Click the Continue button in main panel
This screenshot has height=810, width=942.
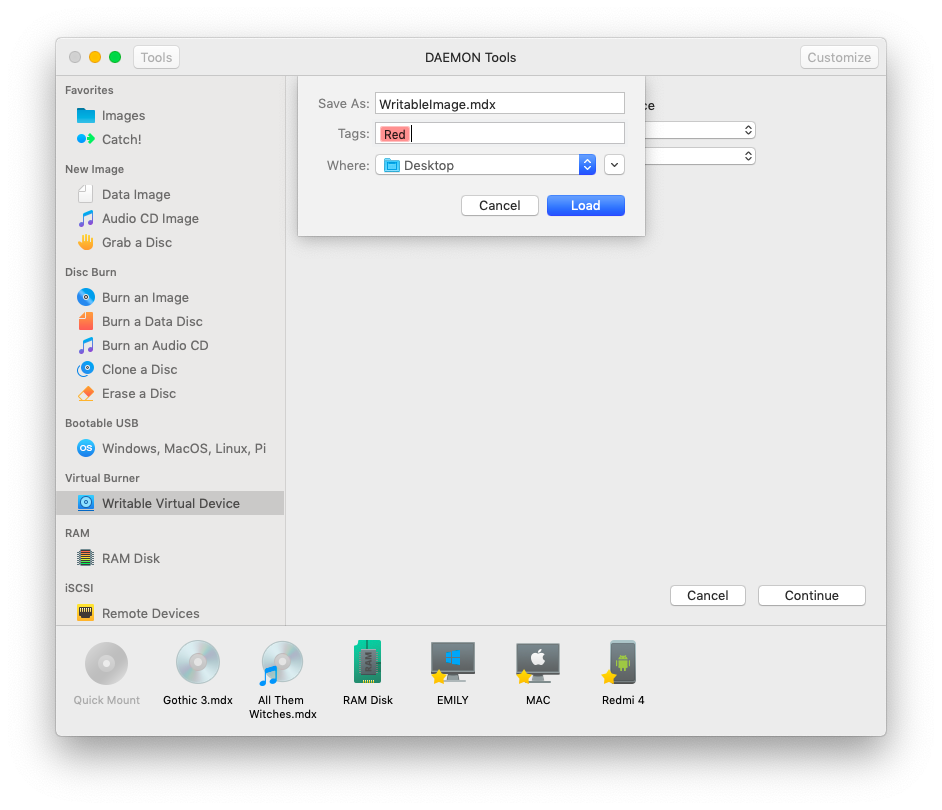pyautogui.click(x=812, y=595)
